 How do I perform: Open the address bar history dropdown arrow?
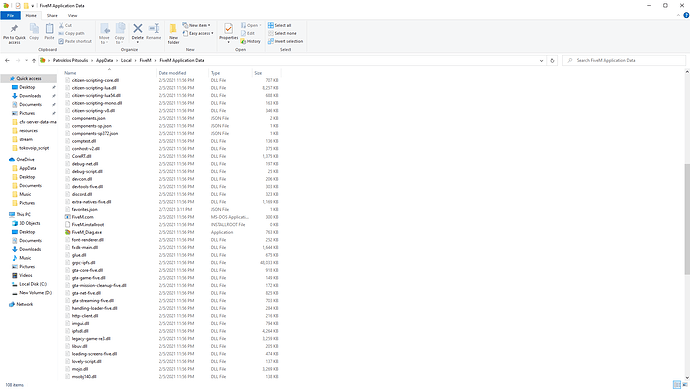point(541,60)
